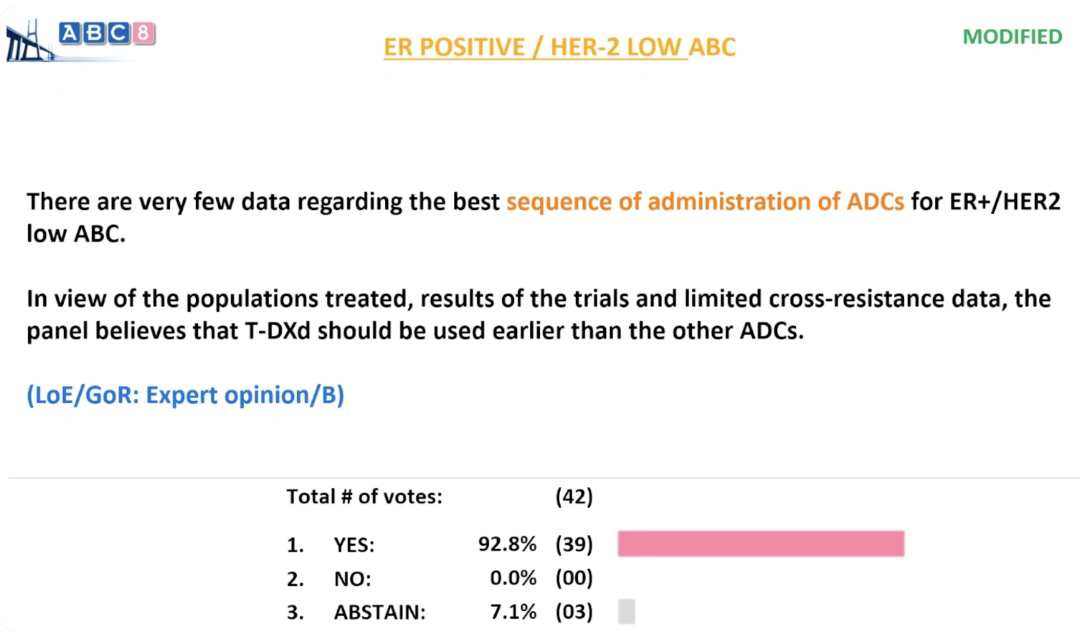This screenshot has height=634, width=1080.
Task: Click the ER POSITIVE / HER-2 LOW ABC title
Action: coord(559,47)
